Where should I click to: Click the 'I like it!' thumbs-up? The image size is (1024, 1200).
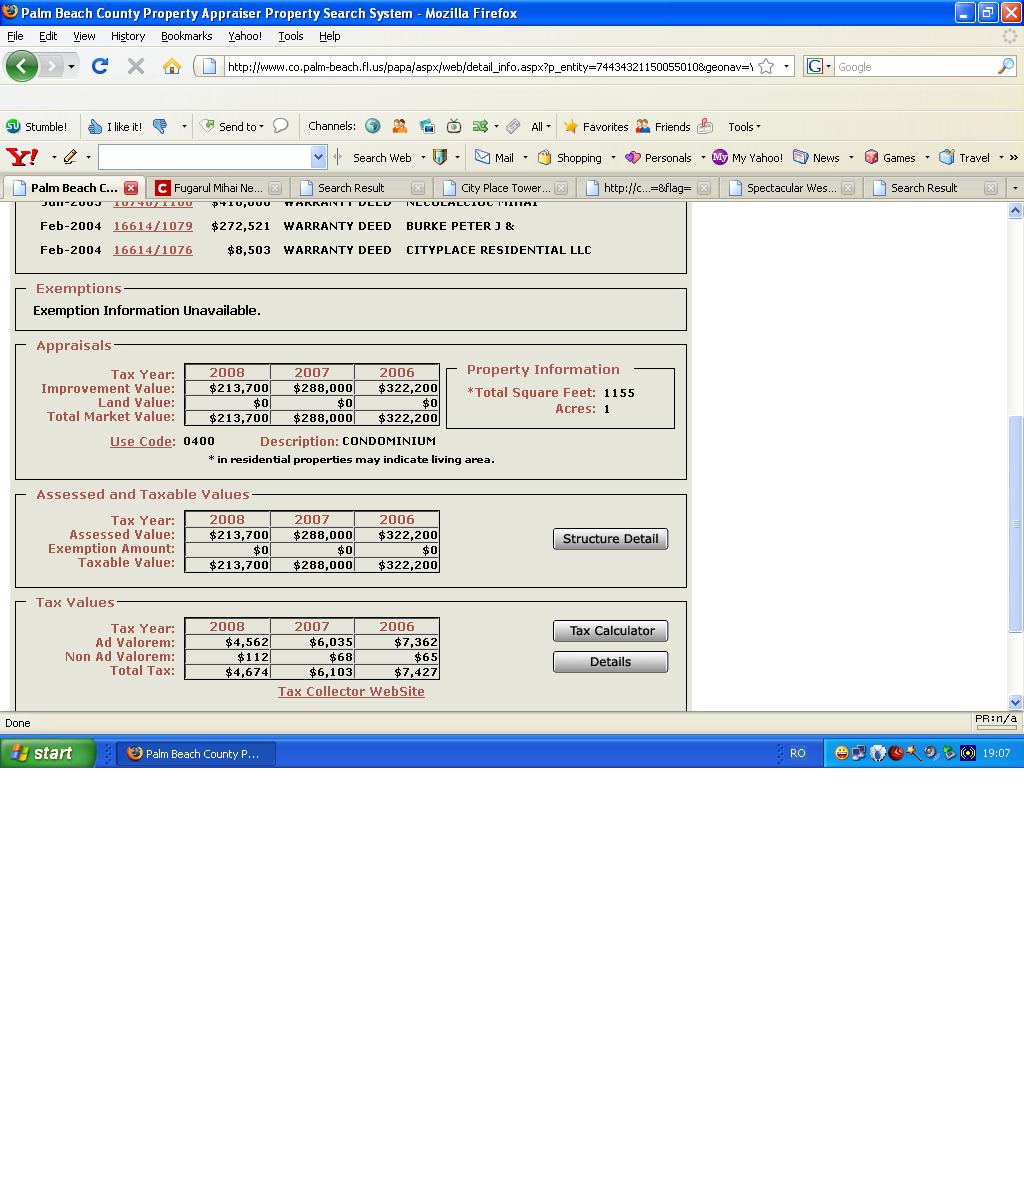(x=115, y=127)
